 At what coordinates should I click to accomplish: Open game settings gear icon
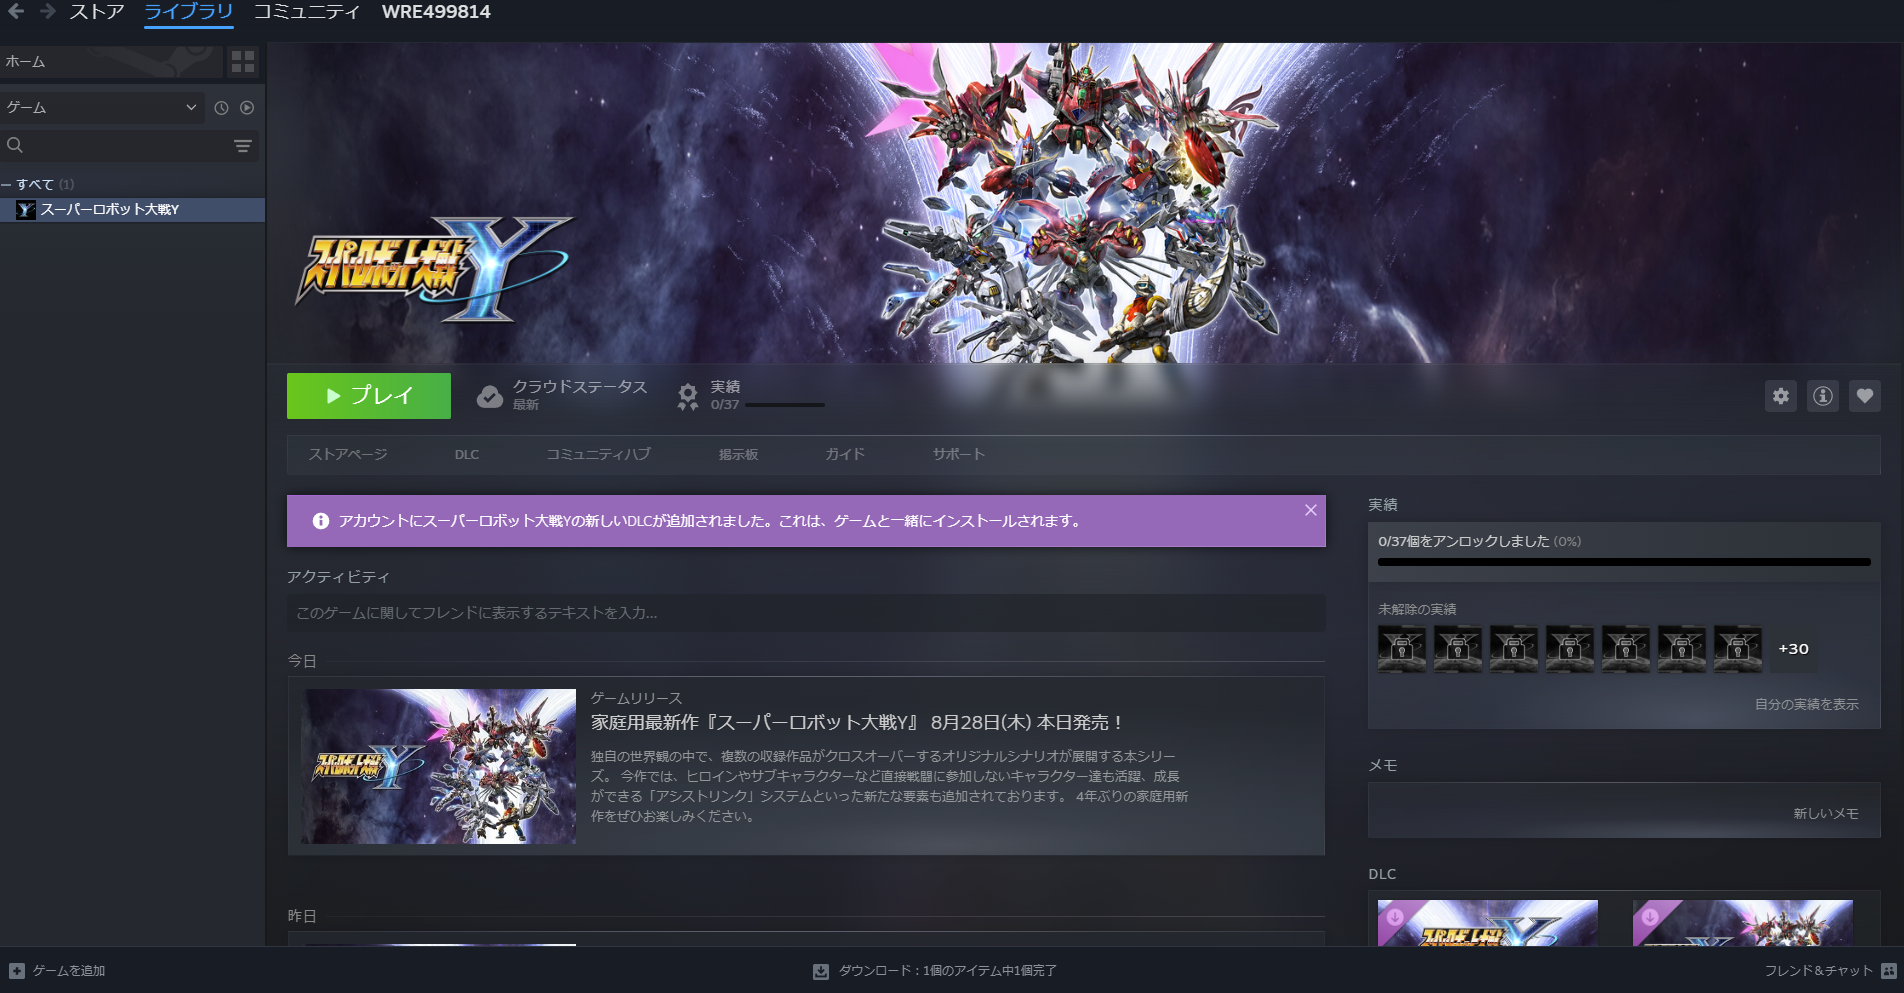click(x=1781, y=396)
